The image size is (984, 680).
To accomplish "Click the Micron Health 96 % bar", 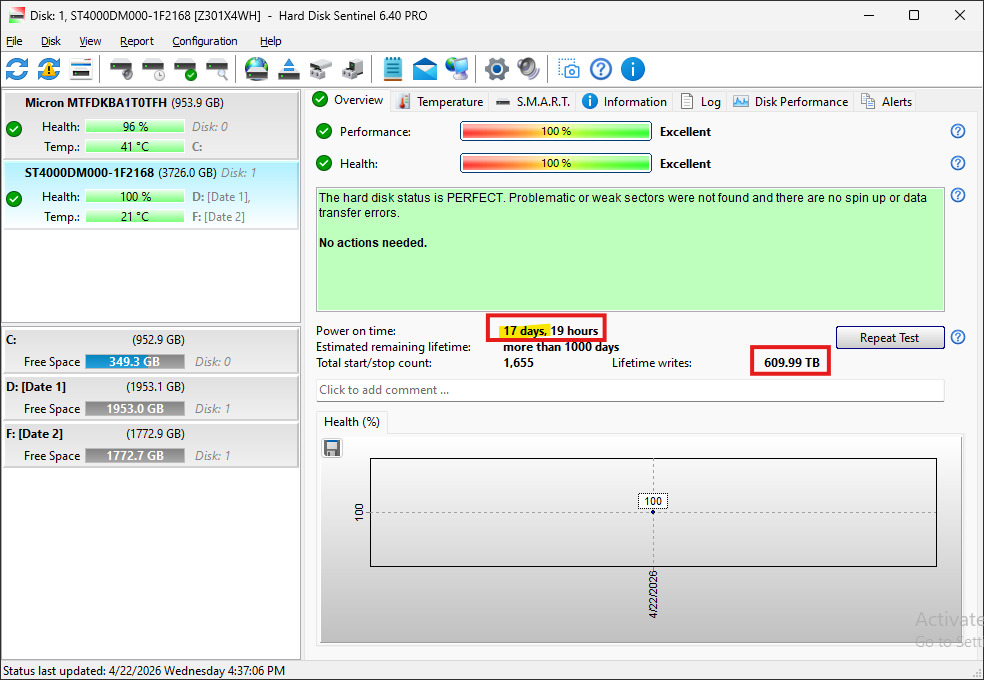I will [135, 127].
